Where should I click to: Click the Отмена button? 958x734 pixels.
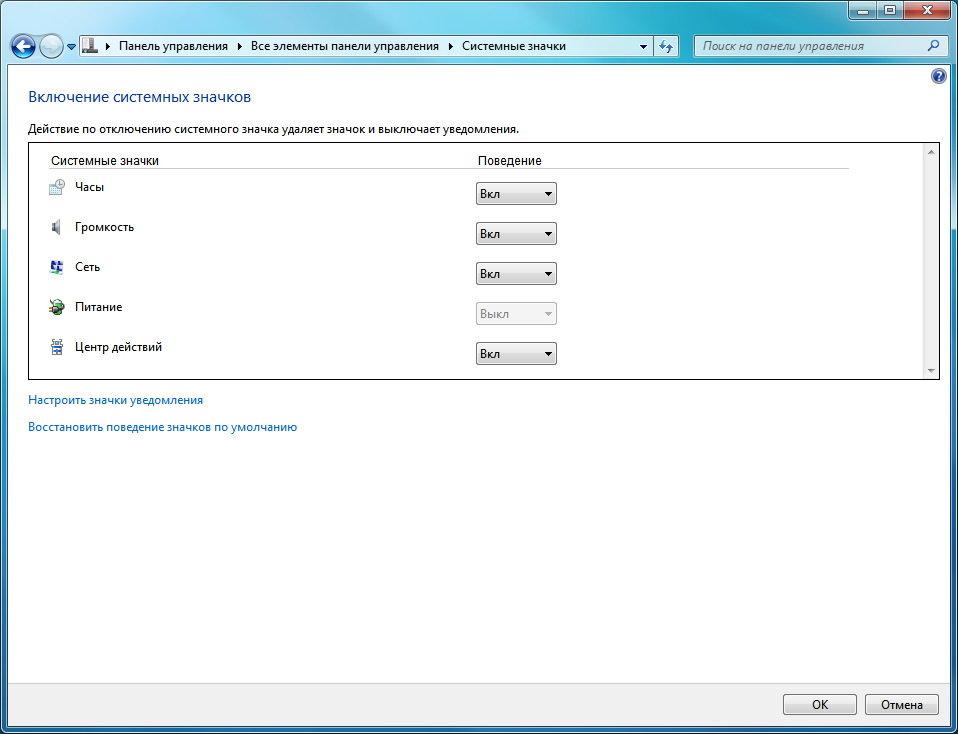point(902,705)
